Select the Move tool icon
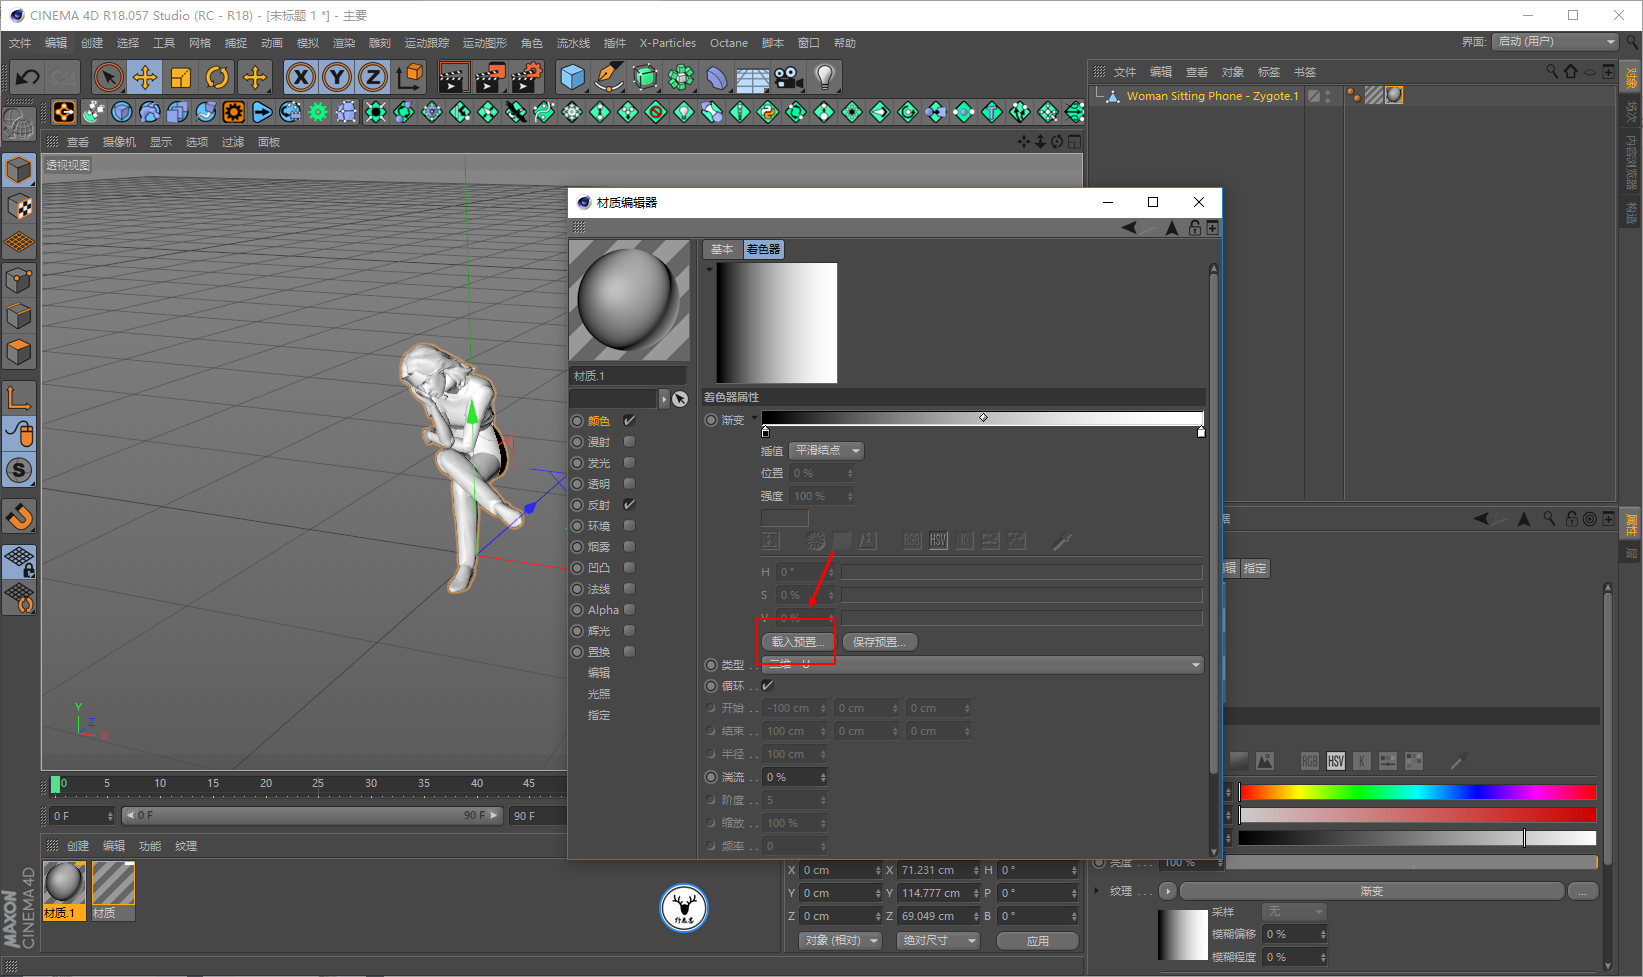This screenshot has width=1643, height=977. (145, 77)
